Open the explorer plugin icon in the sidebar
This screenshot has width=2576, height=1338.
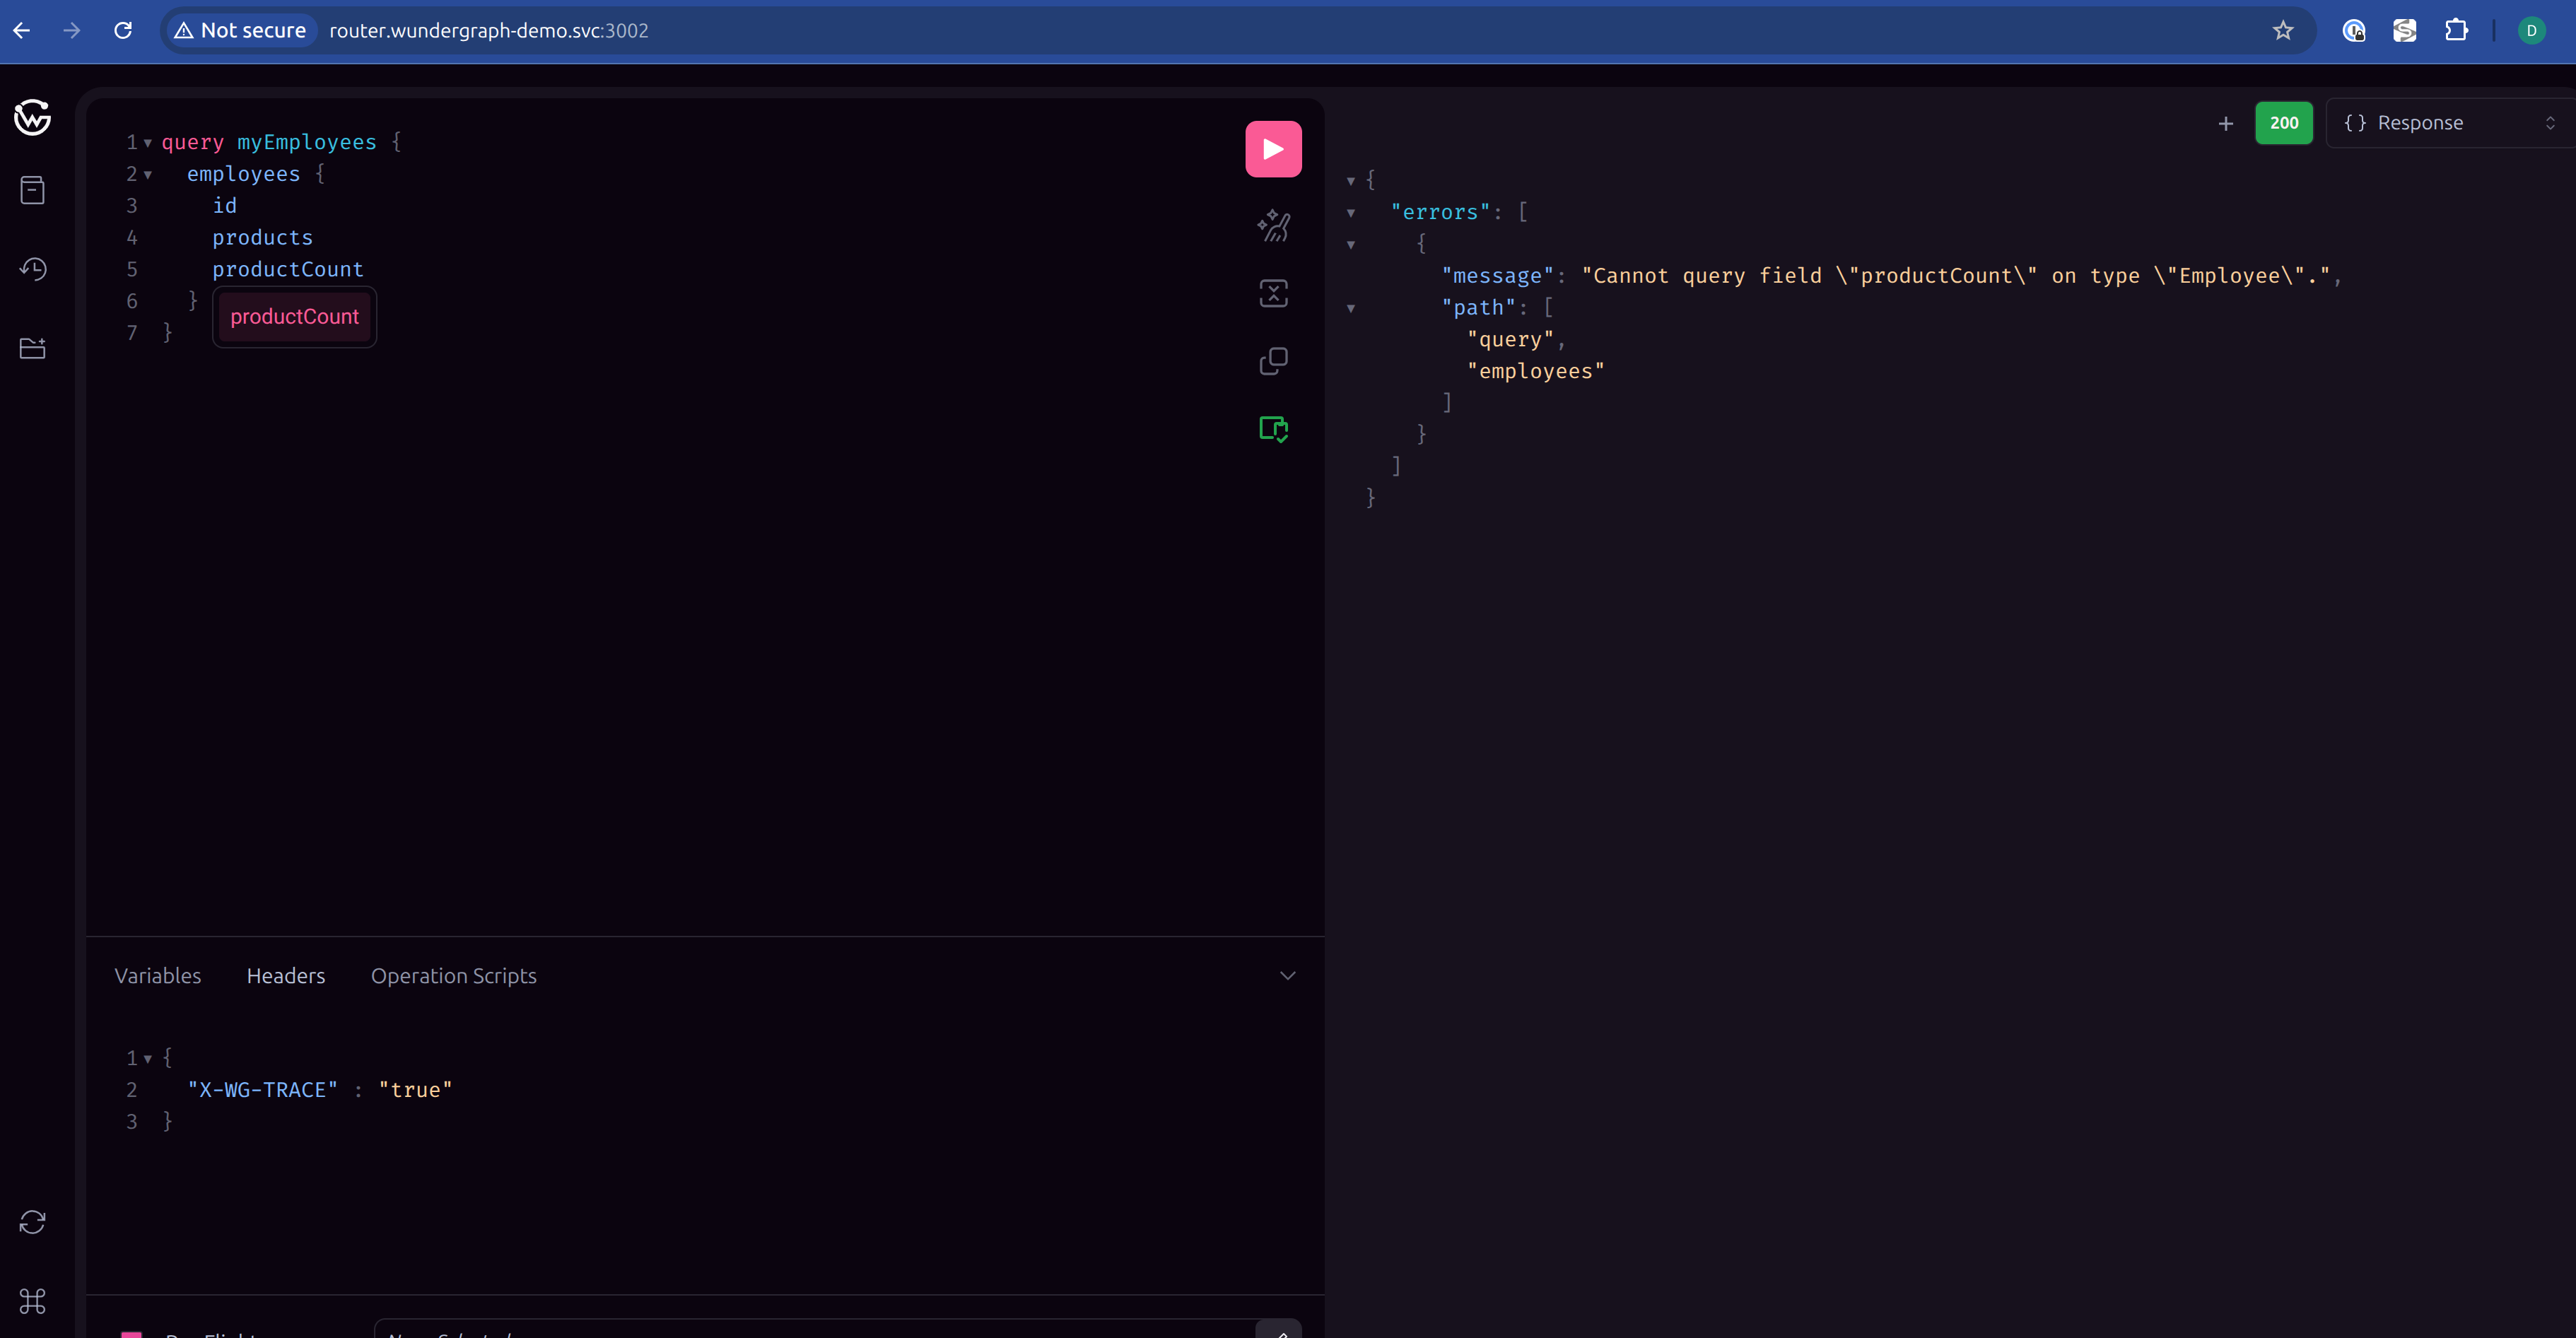click(32, 348)
